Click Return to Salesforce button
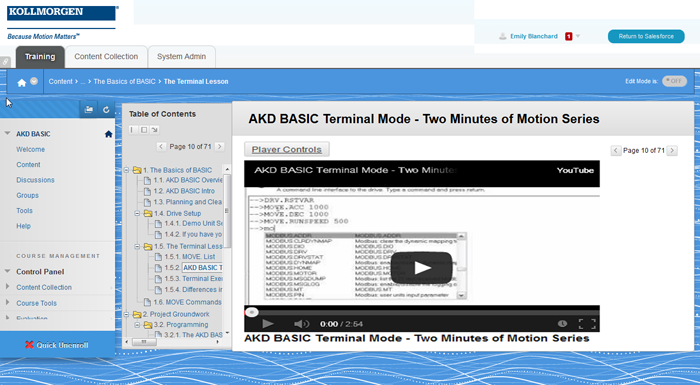This screenshot has height=385, width=700. tap(646, 37)
